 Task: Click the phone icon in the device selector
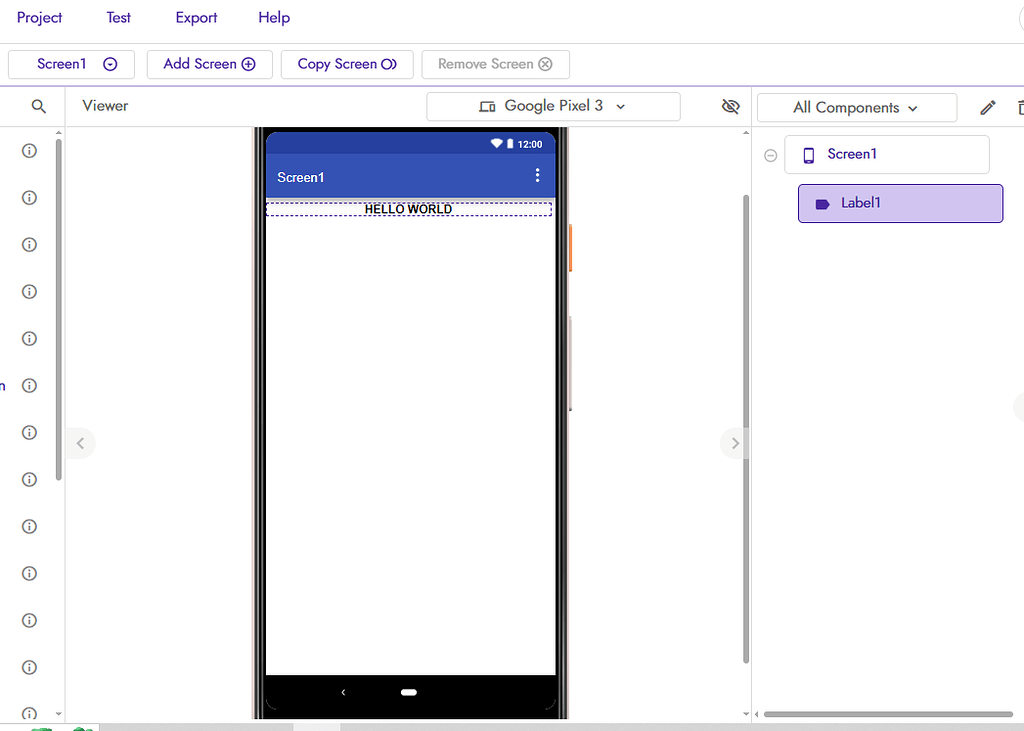point(487,106)
